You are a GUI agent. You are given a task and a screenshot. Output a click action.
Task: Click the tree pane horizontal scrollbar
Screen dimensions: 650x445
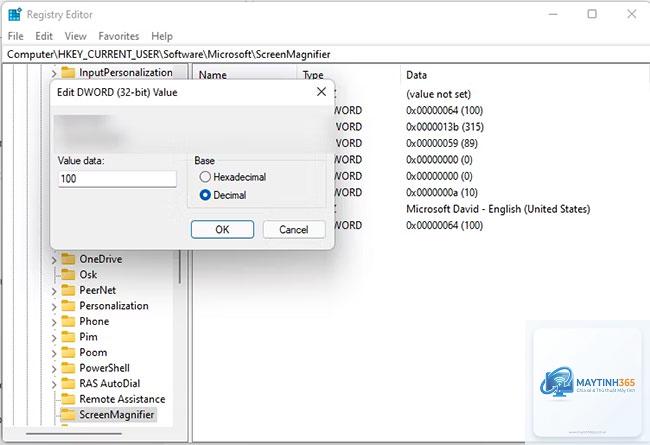74,434
